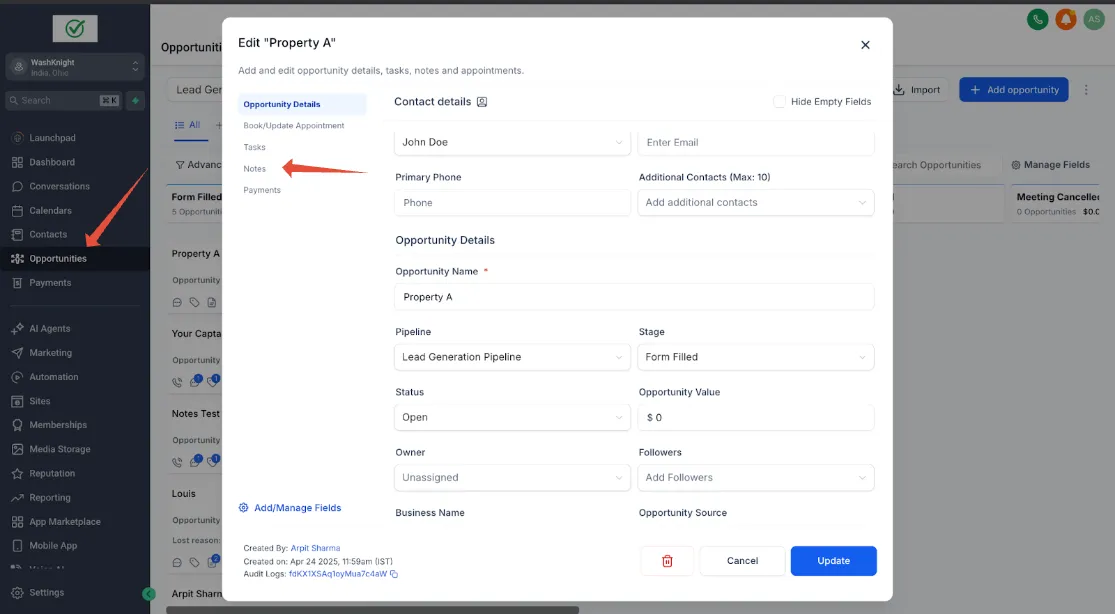
Task: Copy the audit log ID icon
Action: coord(394,574)
